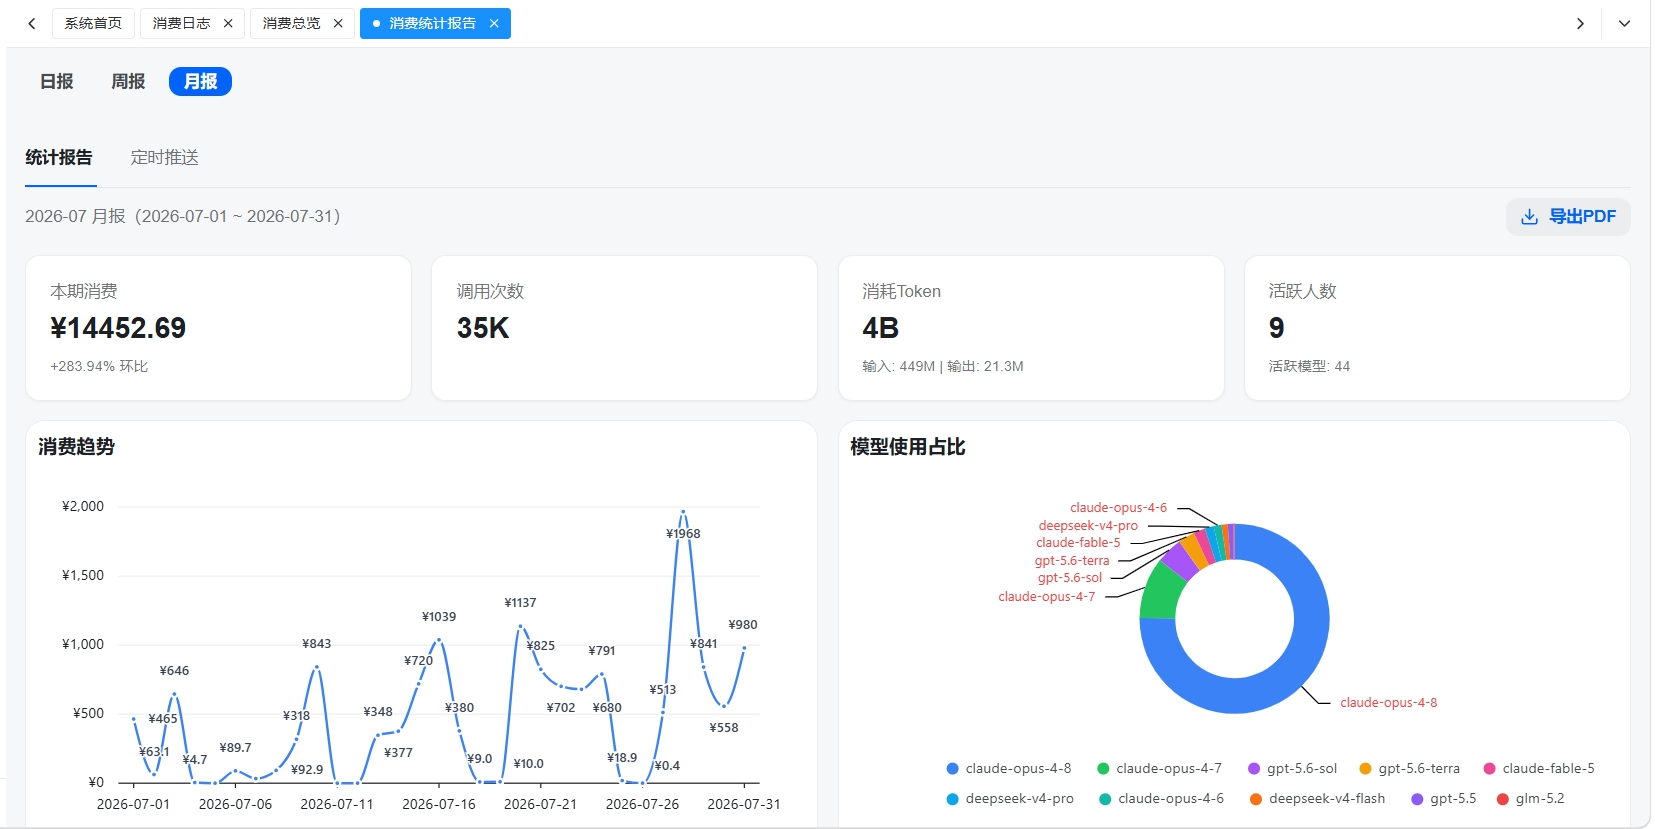Screen dimensions: 1655x829
Task: Toggle claude-opus-4-6 legend entry
Action: [x=1161, y=799]
